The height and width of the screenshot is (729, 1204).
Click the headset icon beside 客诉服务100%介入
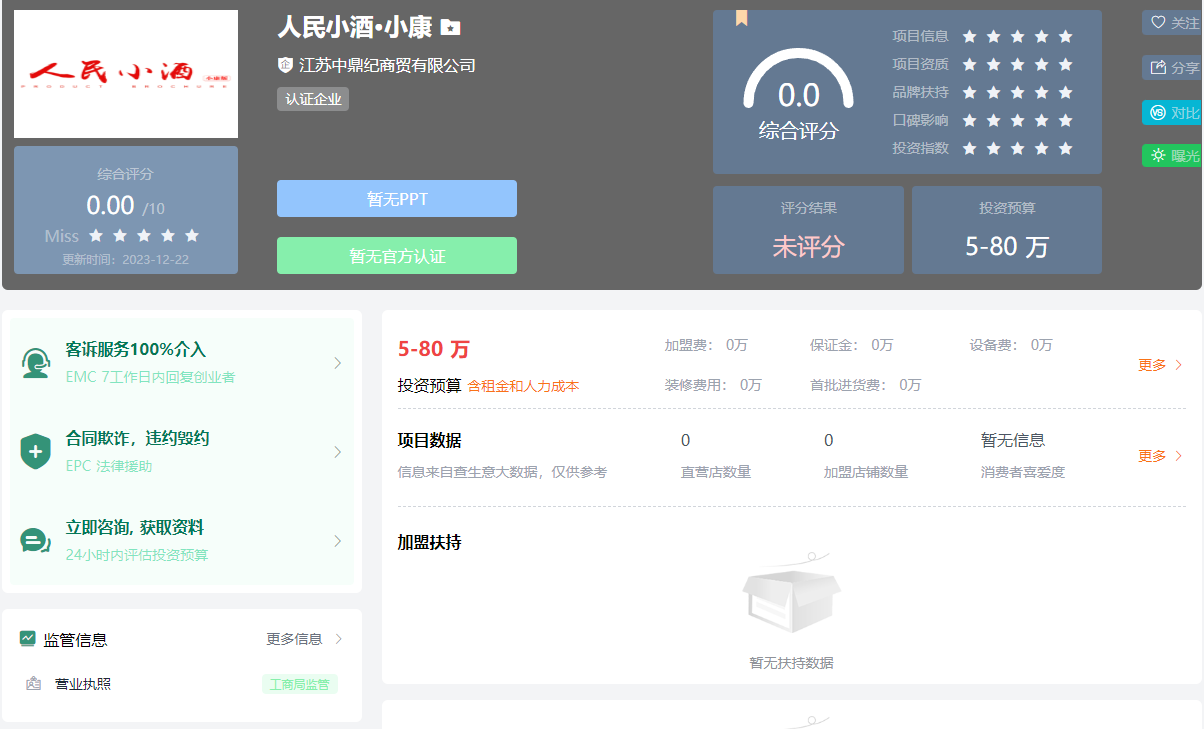point(36,363)
